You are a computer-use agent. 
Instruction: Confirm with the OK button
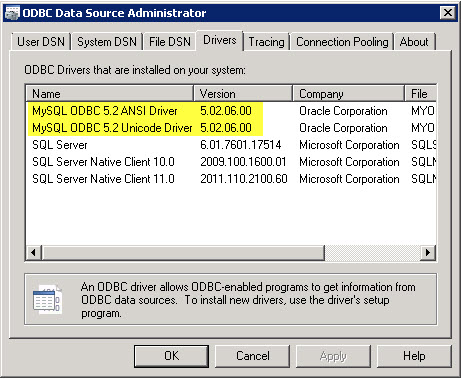point(171,356)
